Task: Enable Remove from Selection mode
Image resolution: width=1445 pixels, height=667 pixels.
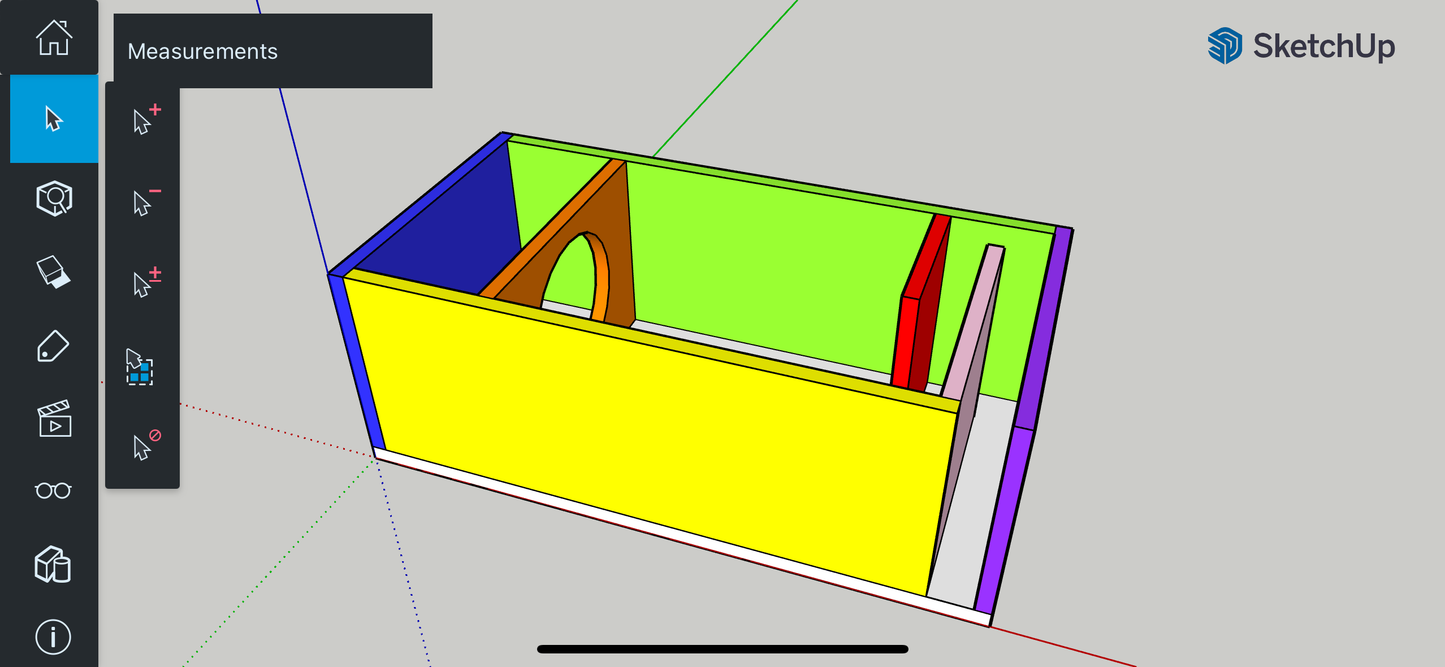Action: [x=142, y=201]
